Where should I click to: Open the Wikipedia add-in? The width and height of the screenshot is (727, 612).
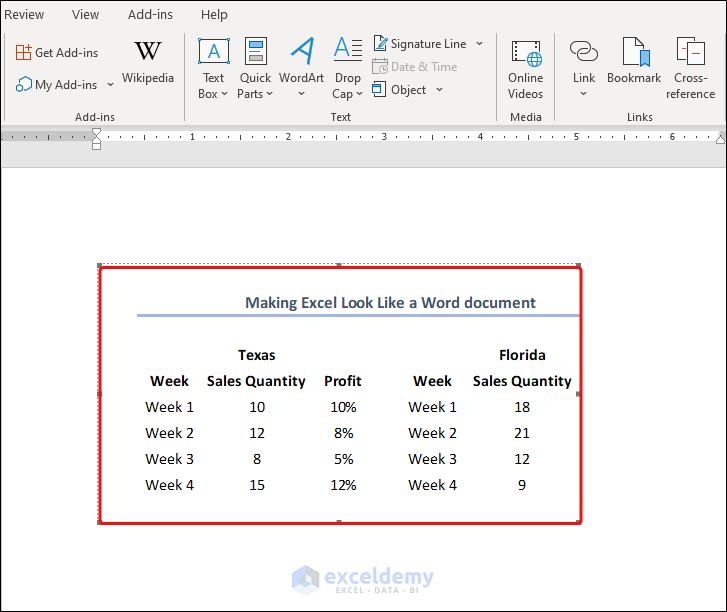coord(148,63)
